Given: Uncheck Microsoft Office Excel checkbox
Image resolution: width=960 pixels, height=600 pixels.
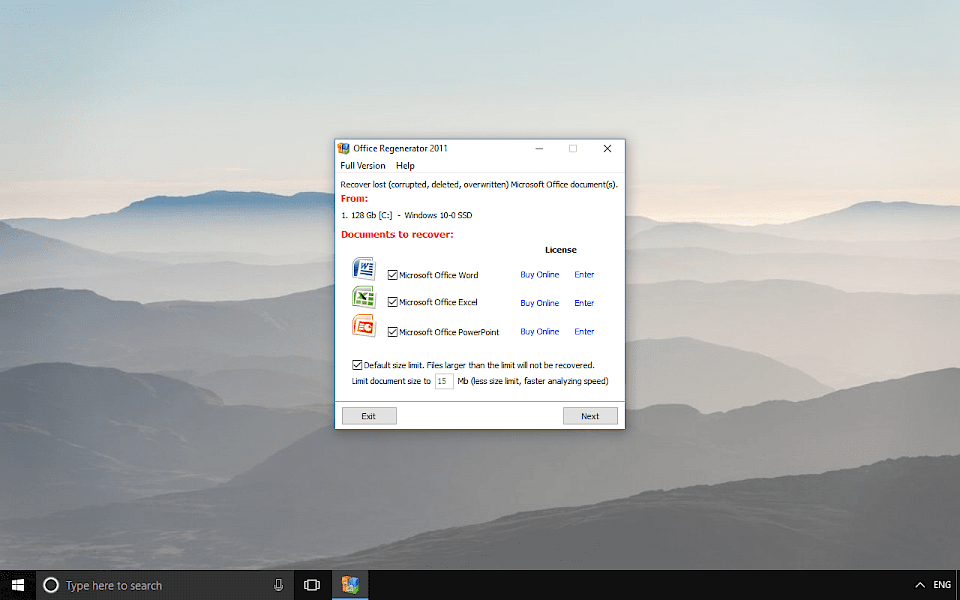Looking at the screenshot, I should coord(392,302).
